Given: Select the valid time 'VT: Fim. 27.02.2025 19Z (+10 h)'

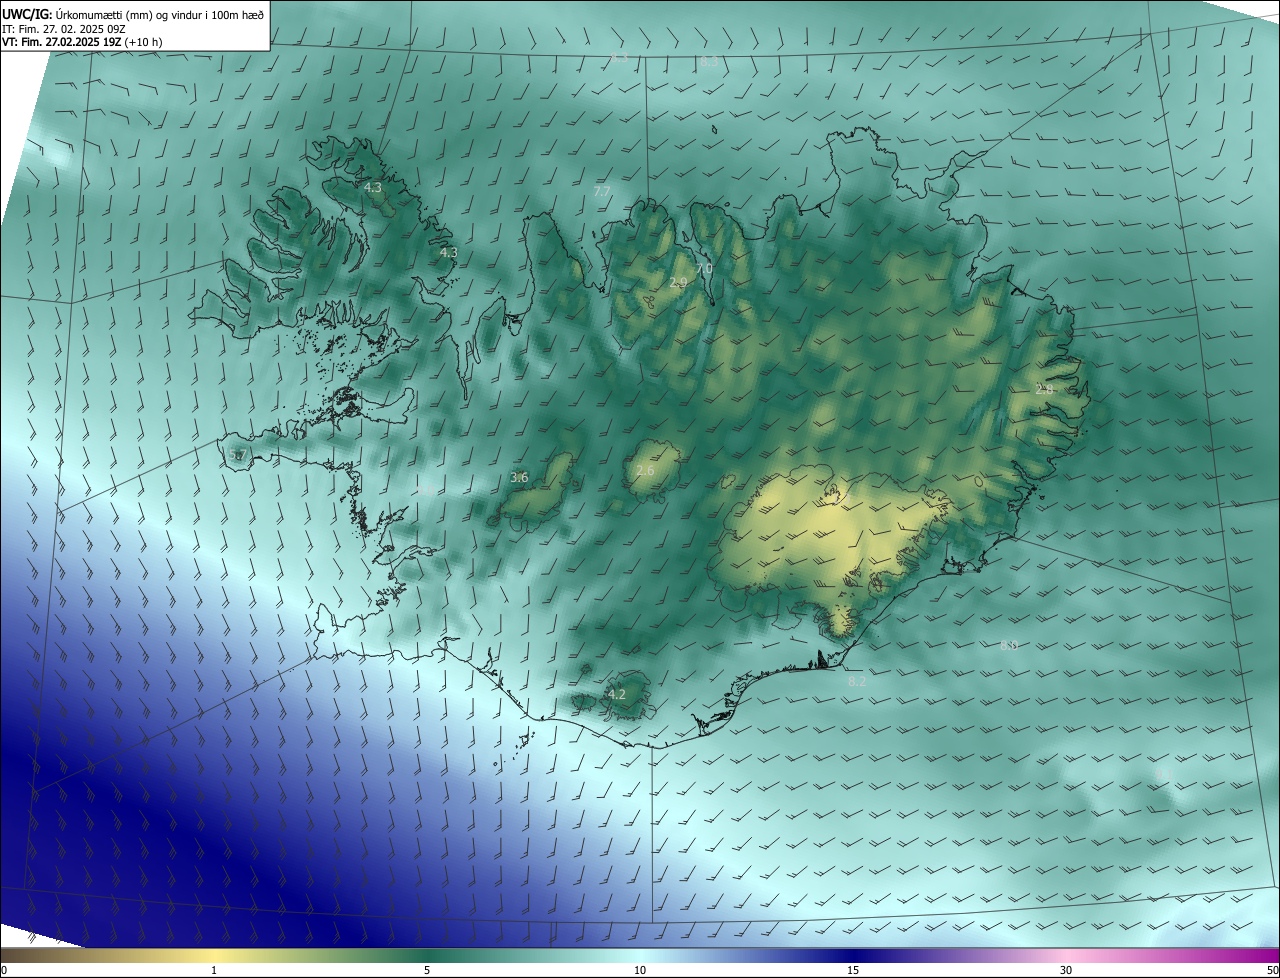Looking at the screenshot, I should [x=84, y=43].
